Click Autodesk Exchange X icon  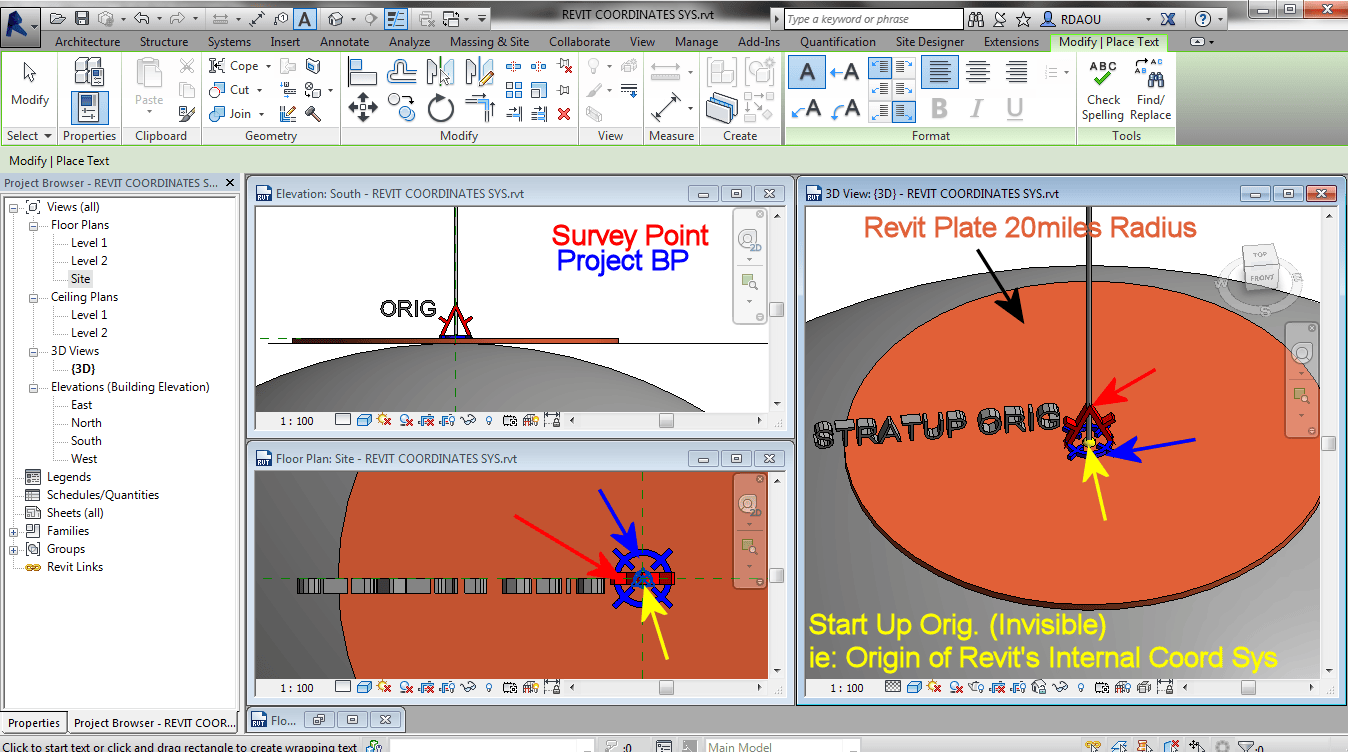(1167, 19)
